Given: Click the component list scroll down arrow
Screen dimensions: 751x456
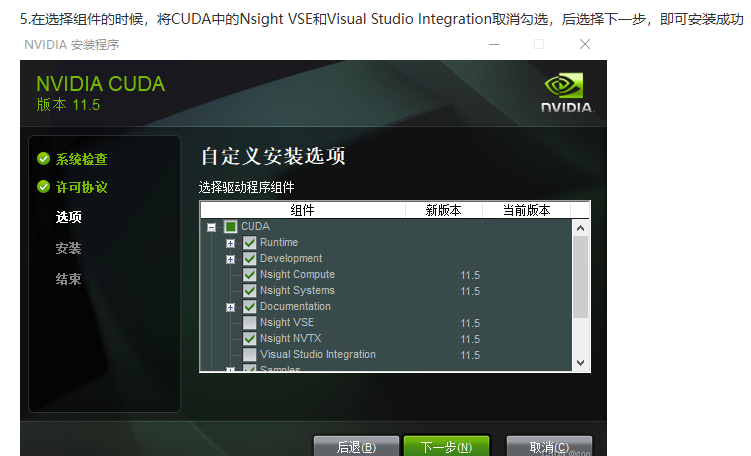Looking at the screenshot, I should (580, 363).
